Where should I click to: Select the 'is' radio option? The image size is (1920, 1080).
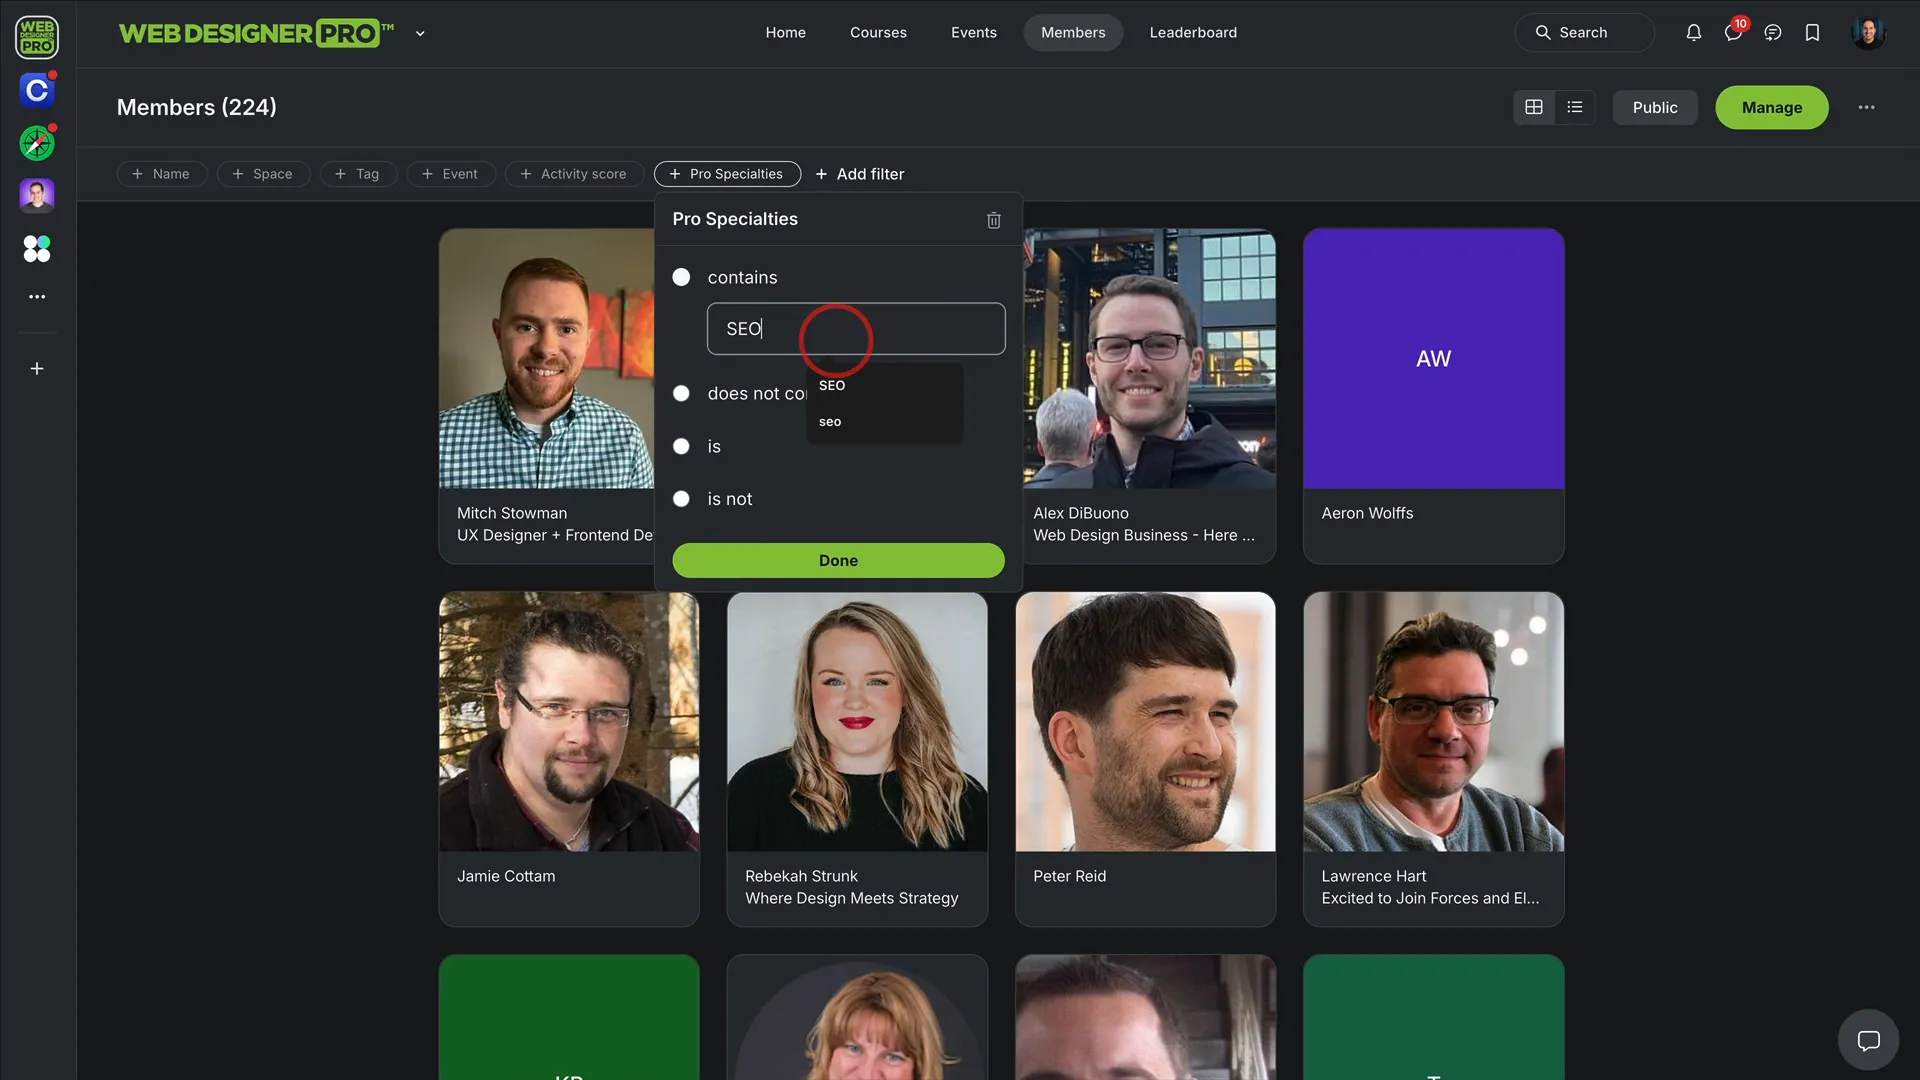tap(681, 446)
